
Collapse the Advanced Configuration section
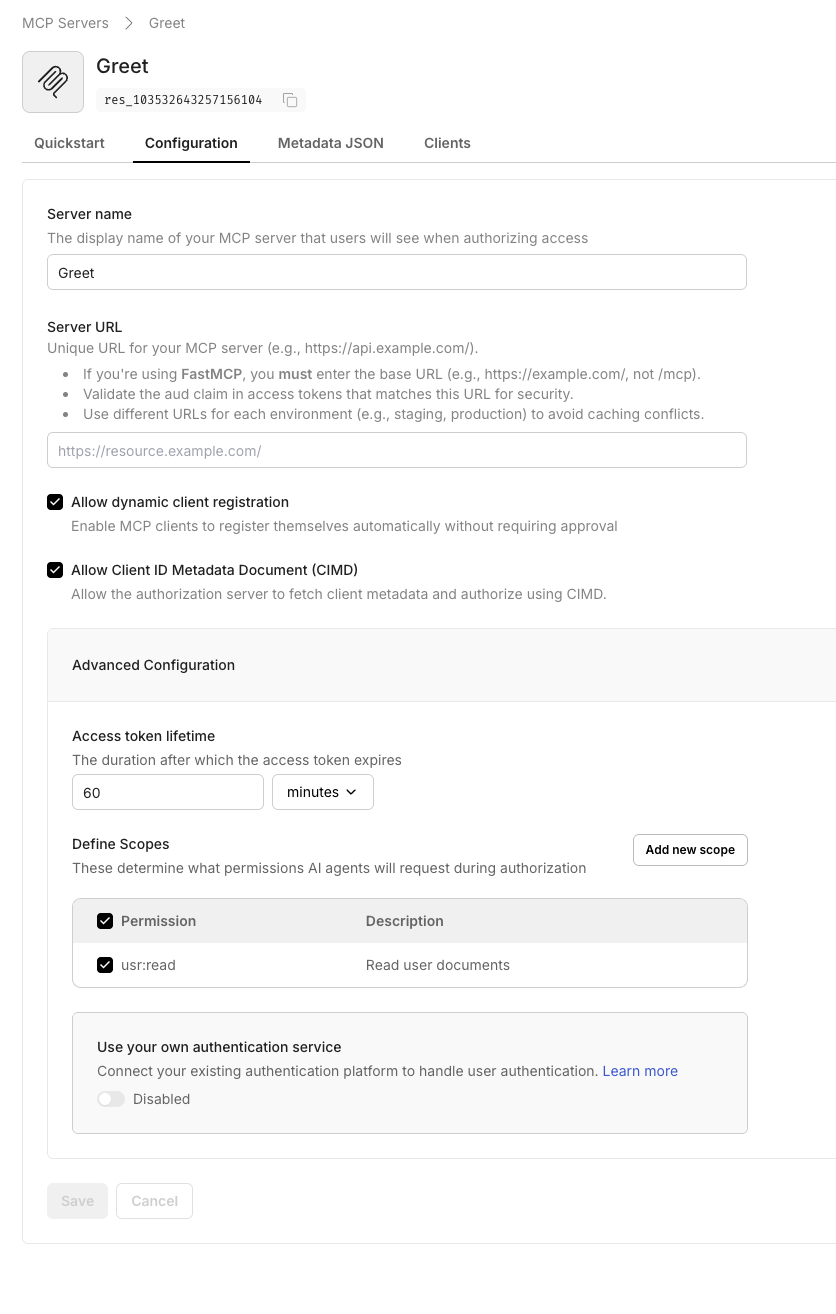[x=153, y=665]
